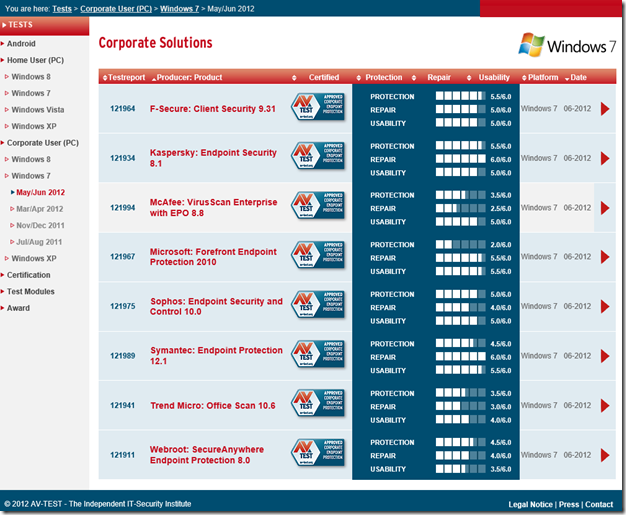Open Legal Notice footer link

coord(530,505)
